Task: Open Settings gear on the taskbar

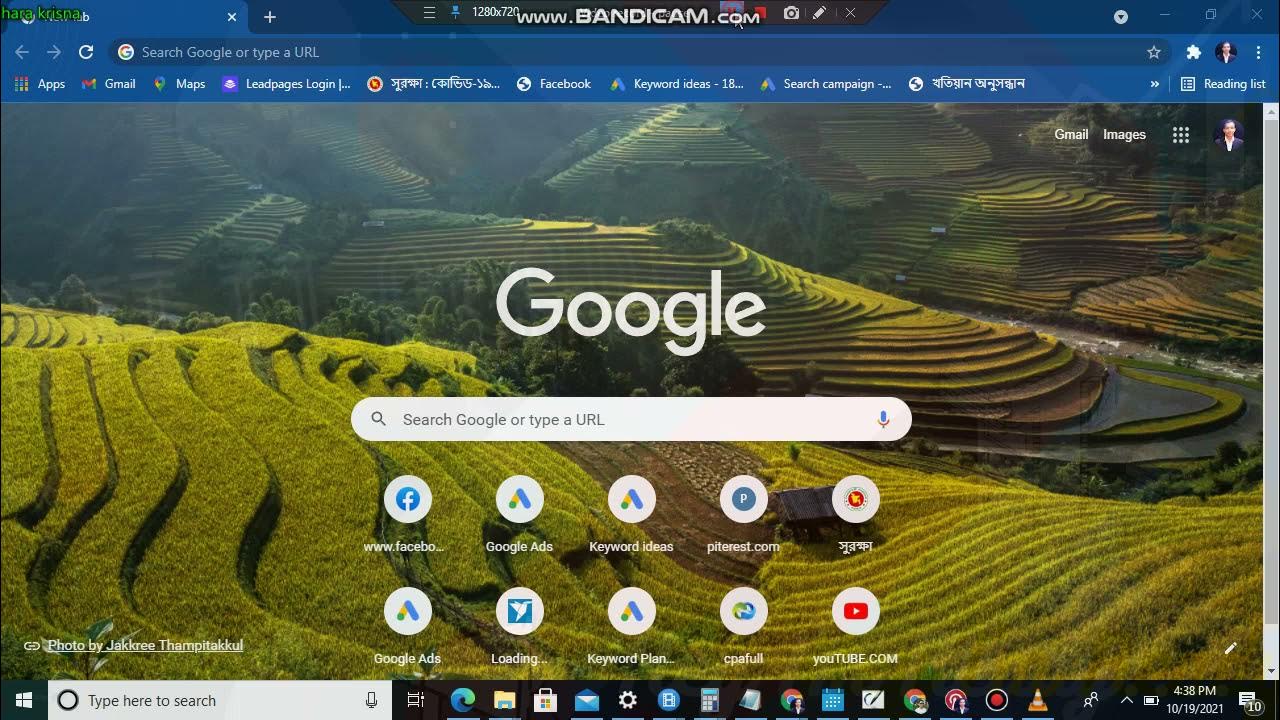Action: [x=628, y=701]
